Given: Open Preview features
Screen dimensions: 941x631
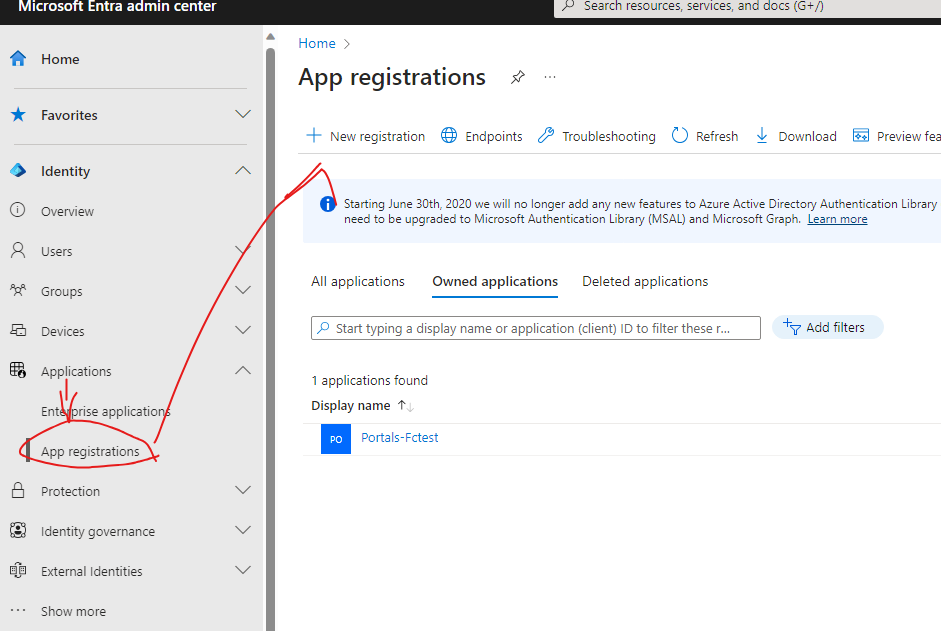Looking at the screenshot, I should point(896,135).
